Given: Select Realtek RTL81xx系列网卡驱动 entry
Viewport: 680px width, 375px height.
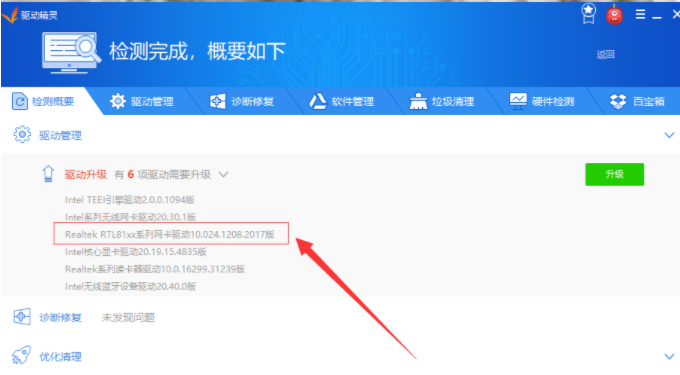Looking at the screenshot, I should pos(170,234).
